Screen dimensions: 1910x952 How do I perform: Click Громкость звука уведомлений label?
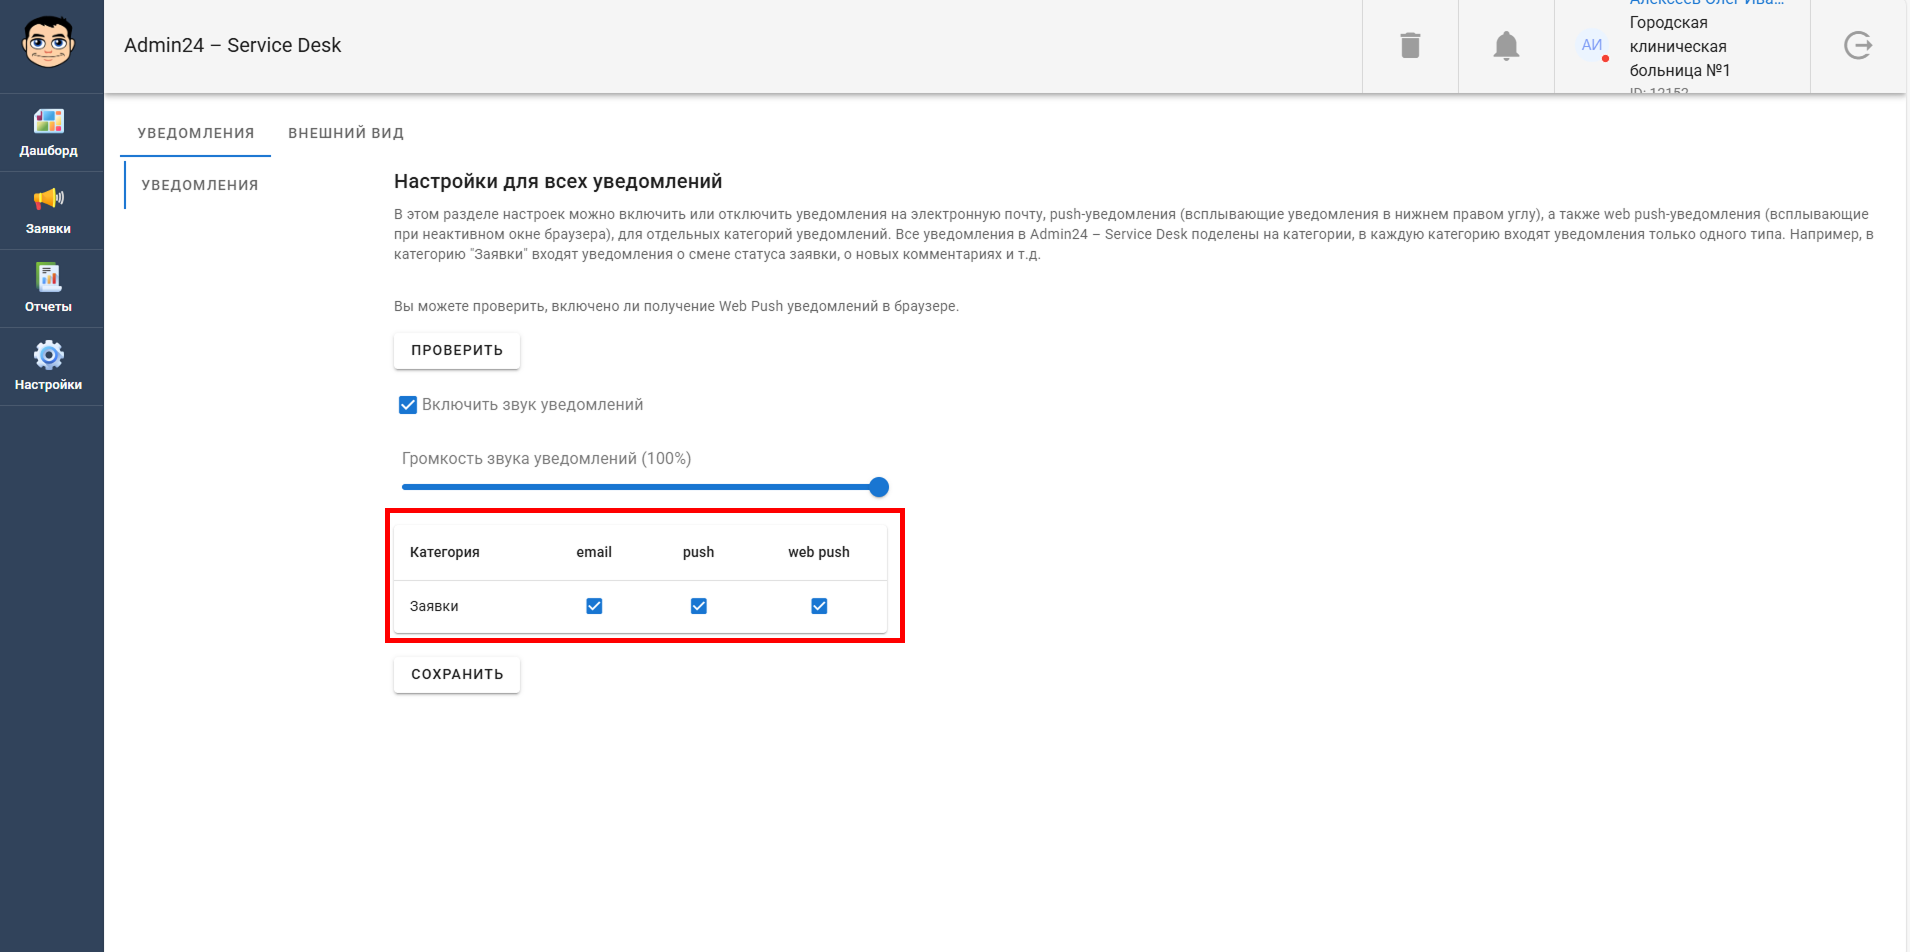pyautogui.click(x=546, y=458)
